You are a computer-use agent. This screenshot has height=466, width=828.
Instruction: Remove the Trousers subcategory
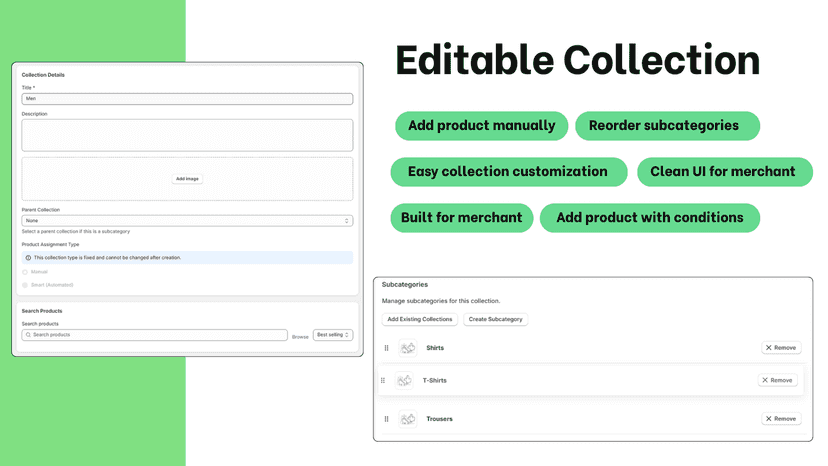[781, 419]
